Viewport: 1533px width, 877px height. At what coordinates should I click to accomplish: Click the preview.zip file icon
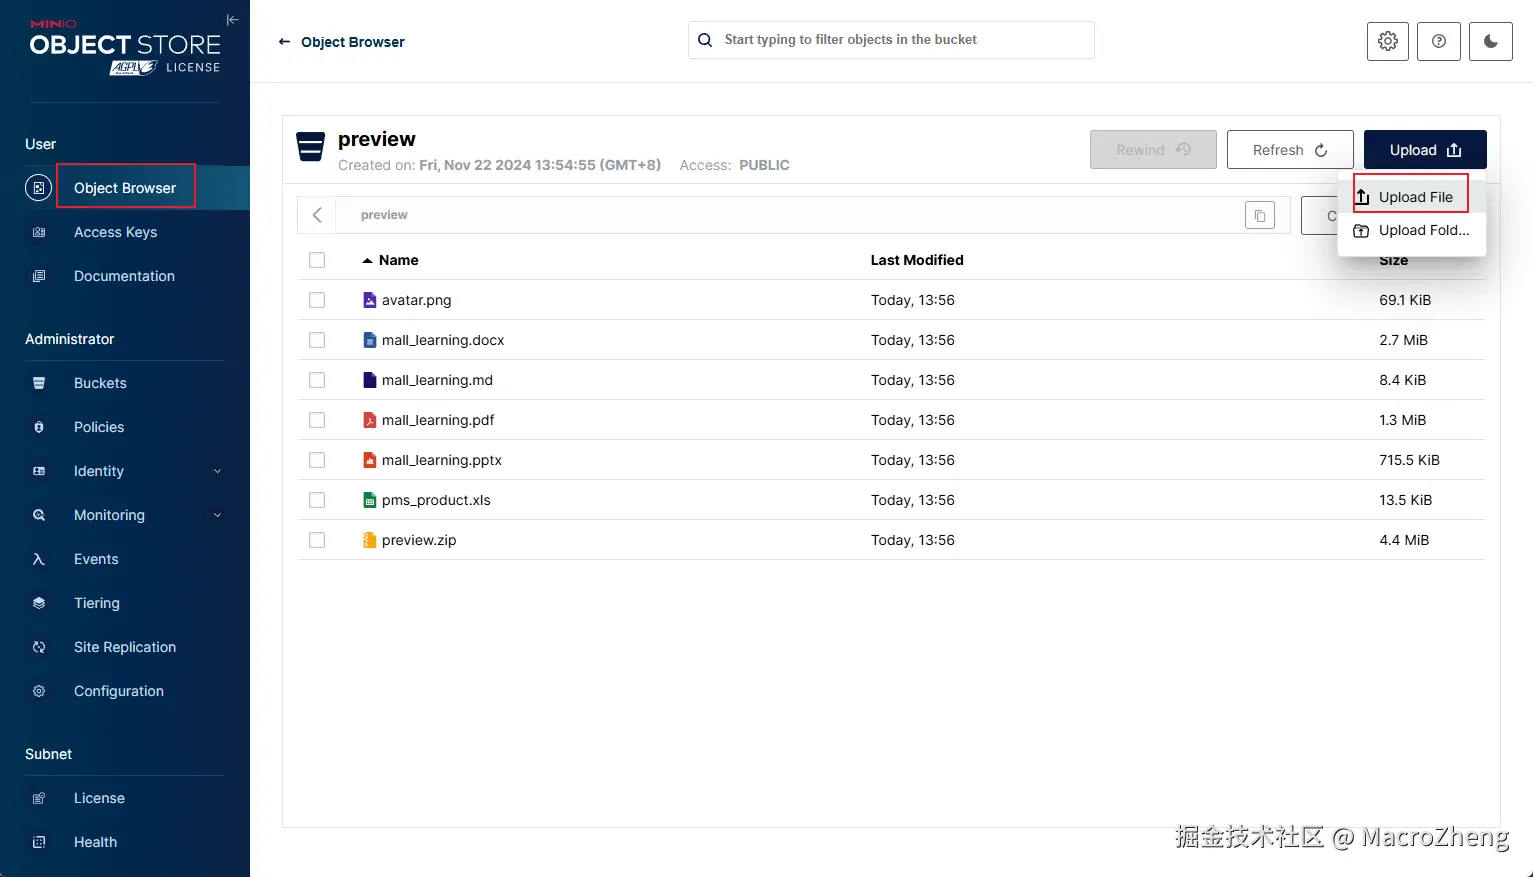click(369, 540)
